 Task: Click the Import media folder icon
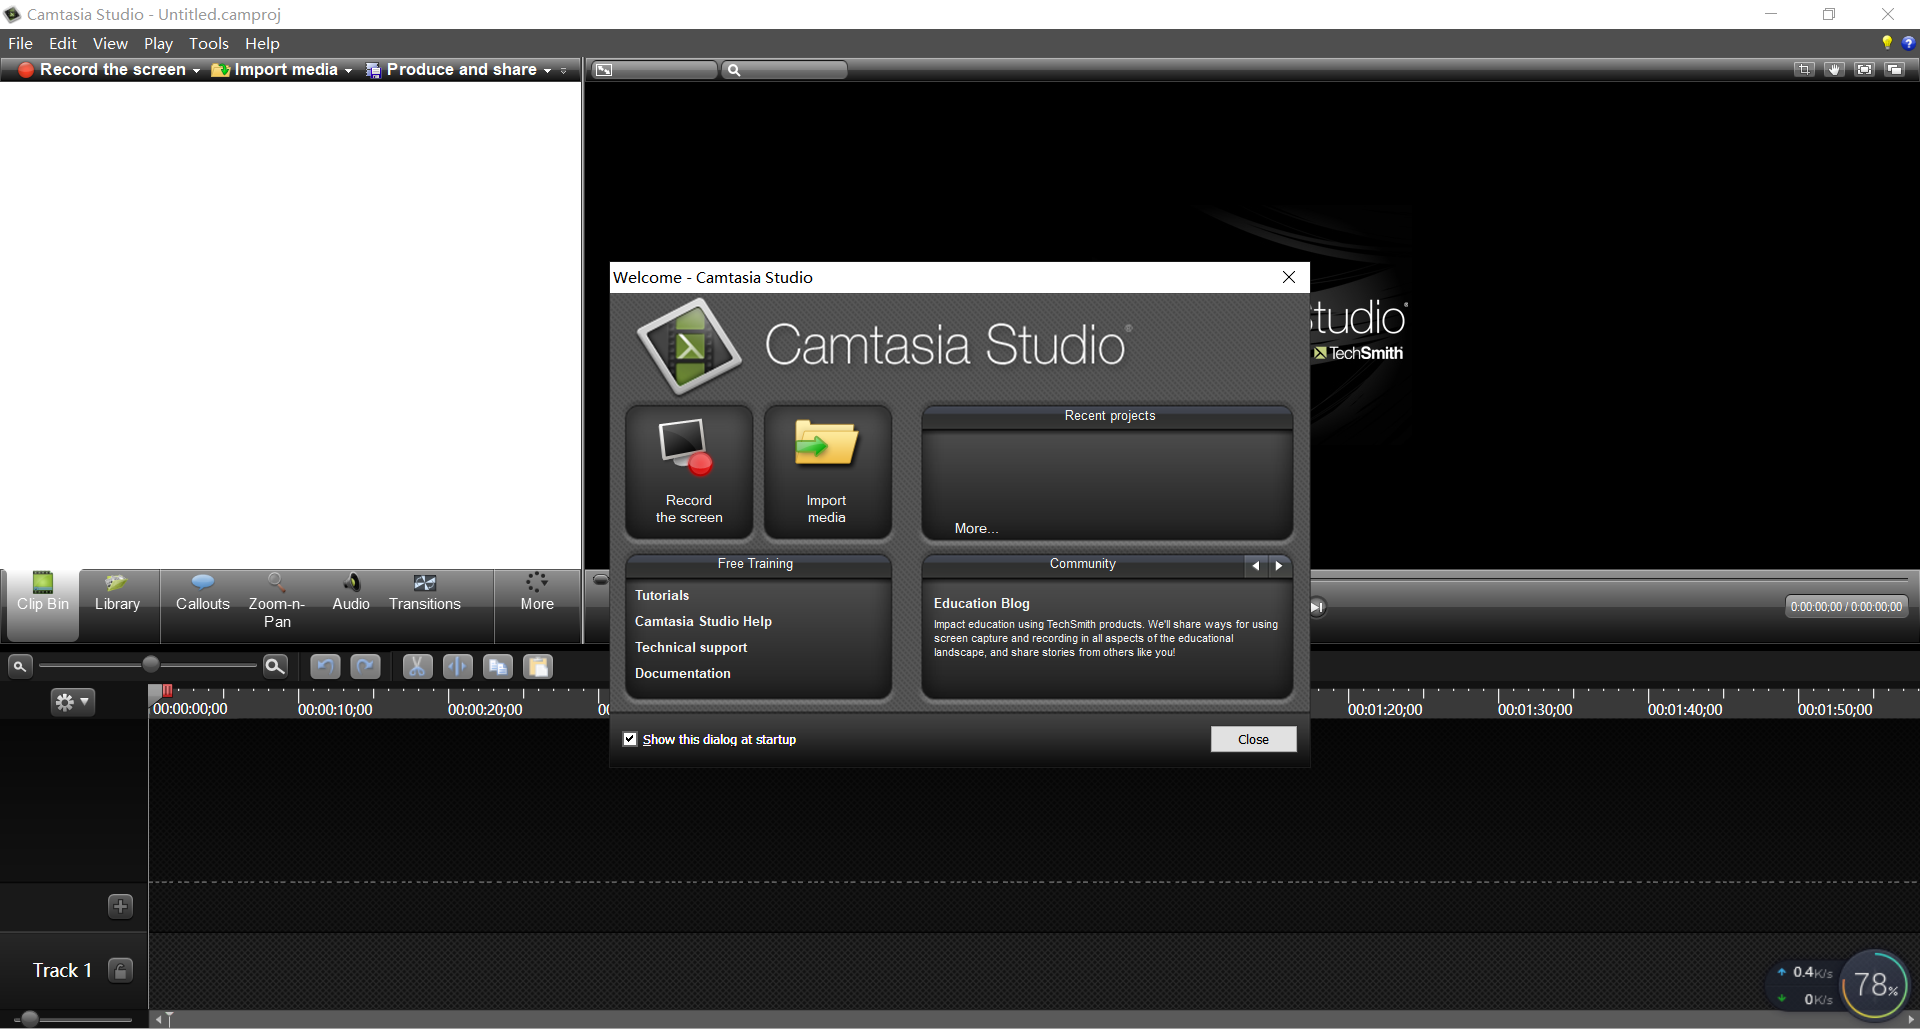pyautogui.click(x=221, y=70)
